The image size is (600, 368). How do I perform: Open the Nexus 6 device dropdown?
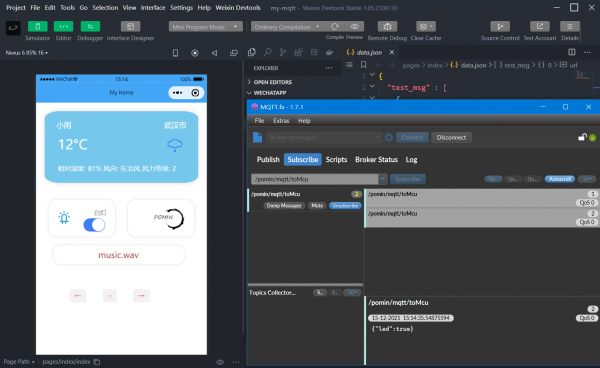(27, 53)
